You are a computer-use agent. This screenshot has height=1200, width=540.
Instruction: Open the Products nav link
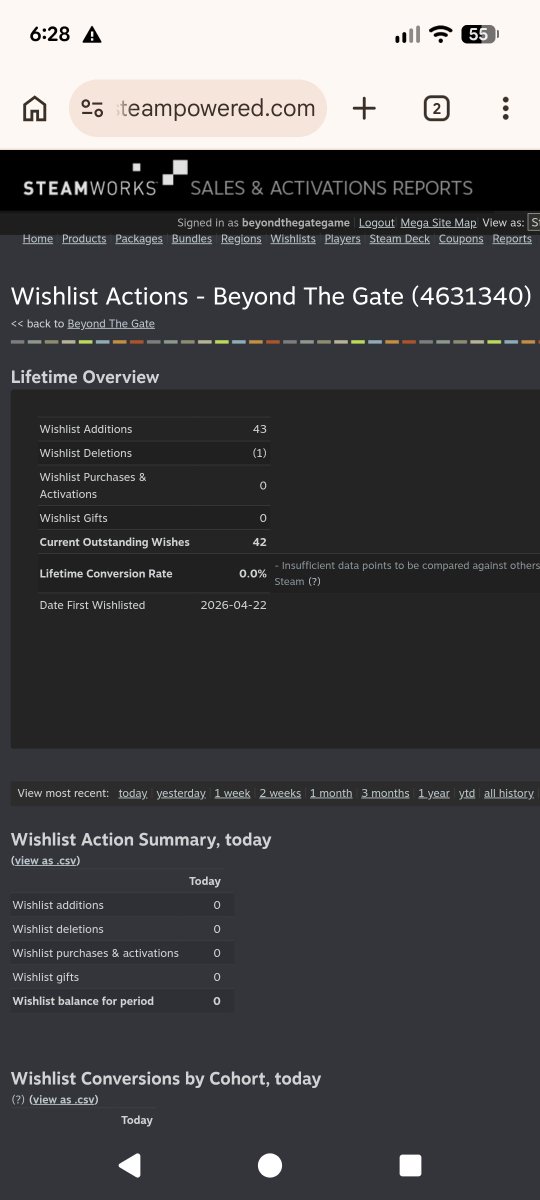pos(84,239)
